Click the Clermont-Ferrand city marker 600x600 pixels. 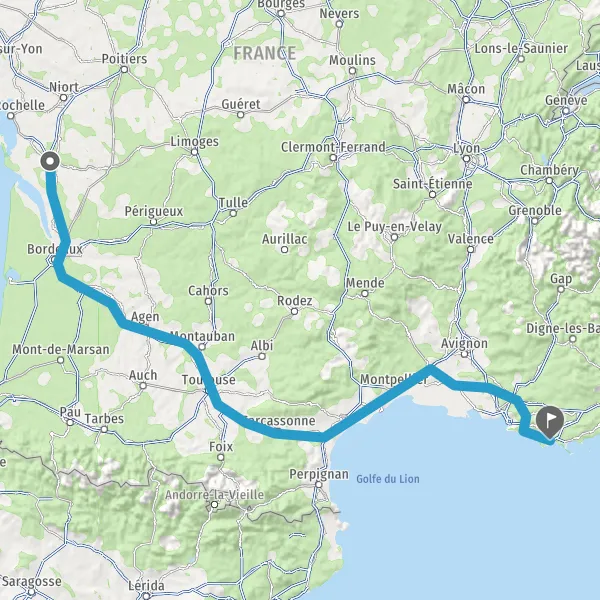click(x=333, y=158)
